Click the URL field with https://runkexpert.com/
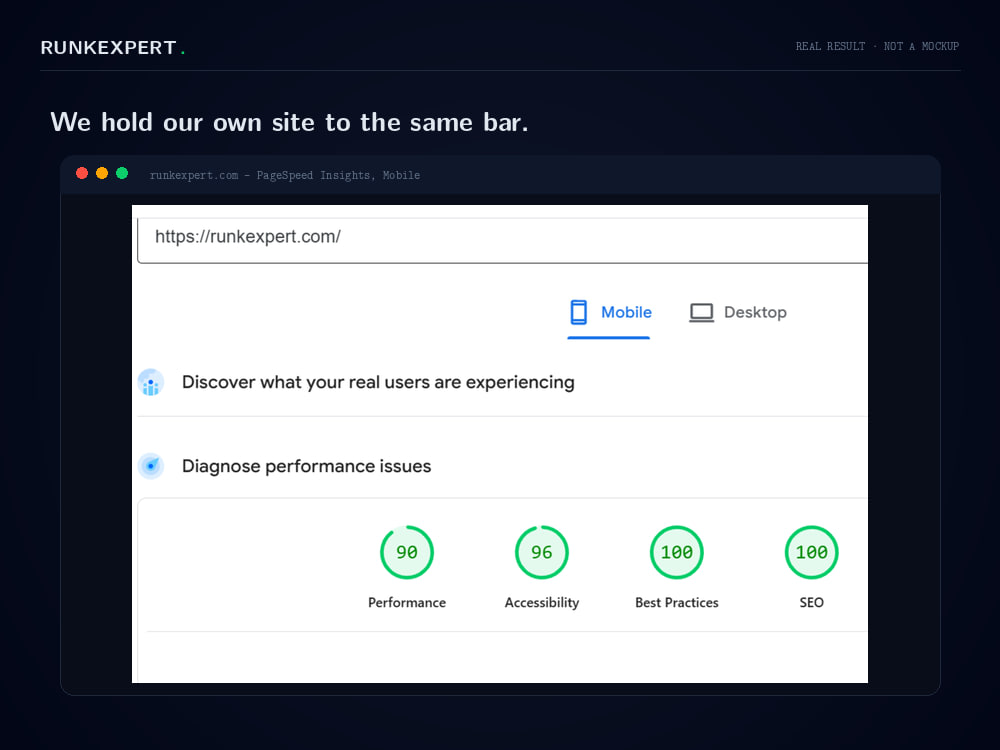This screenshot has width=1000, height=750. pyautogui.click(x=502, y=240)
